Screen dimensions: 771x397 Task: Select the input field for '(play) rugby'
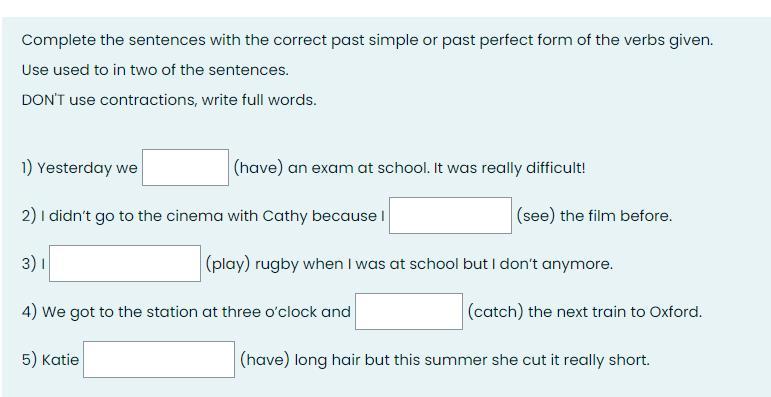[x=125, y=264]
